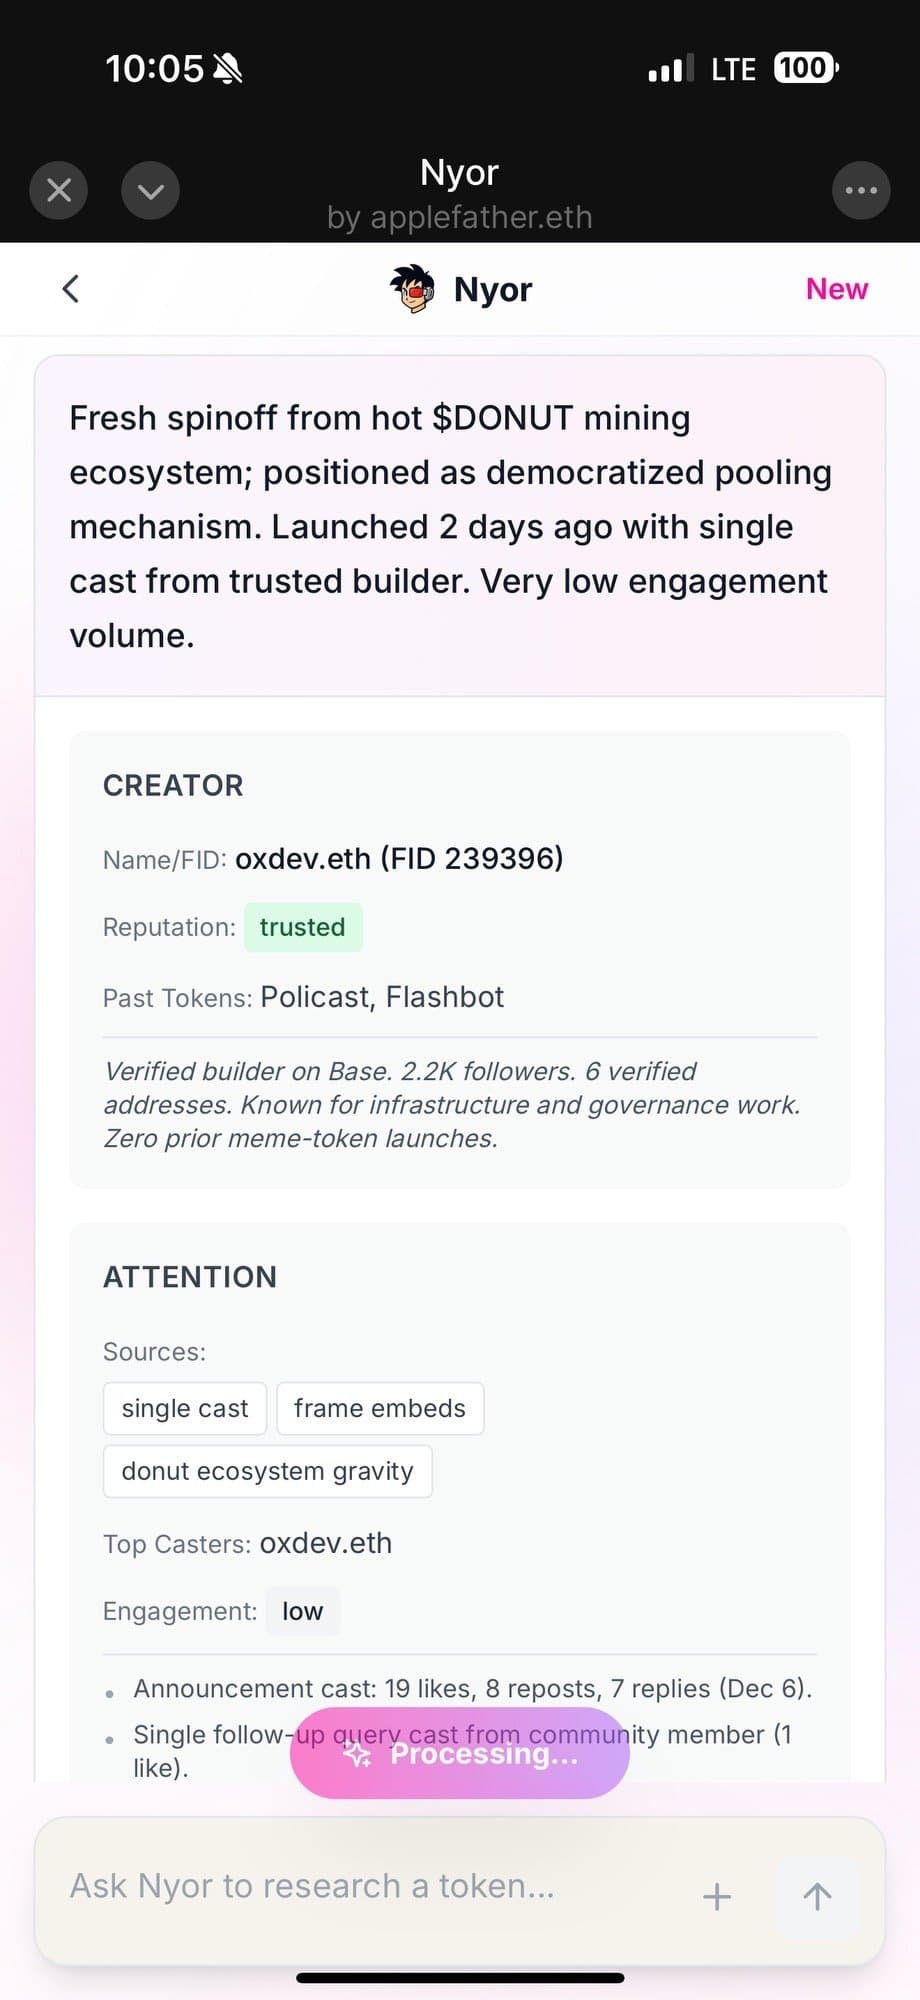Start a New research session

(x=836, y=289)
